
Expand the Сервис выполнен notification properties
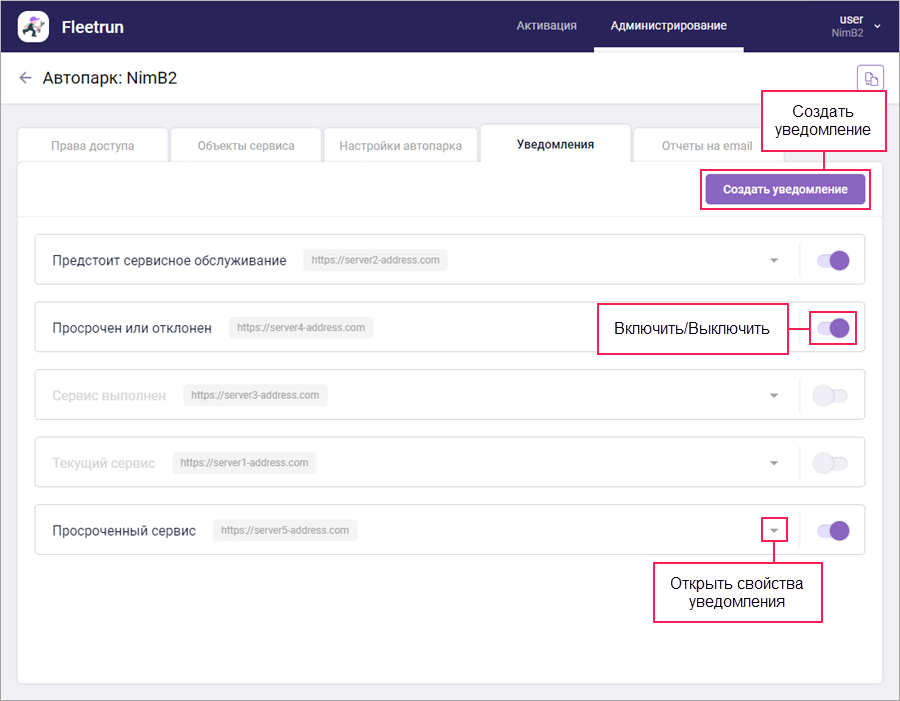point(773,396)
